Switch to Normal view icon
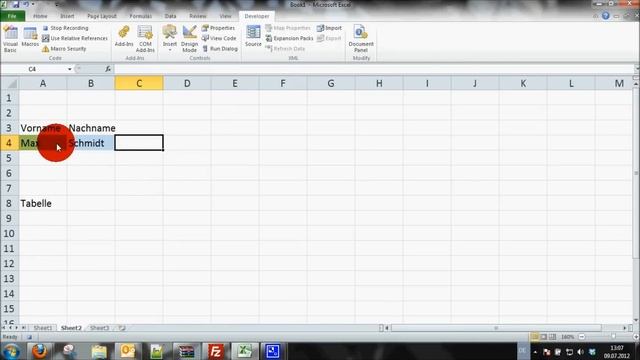The width and height of the screenshot is (640, 360). 534,337
